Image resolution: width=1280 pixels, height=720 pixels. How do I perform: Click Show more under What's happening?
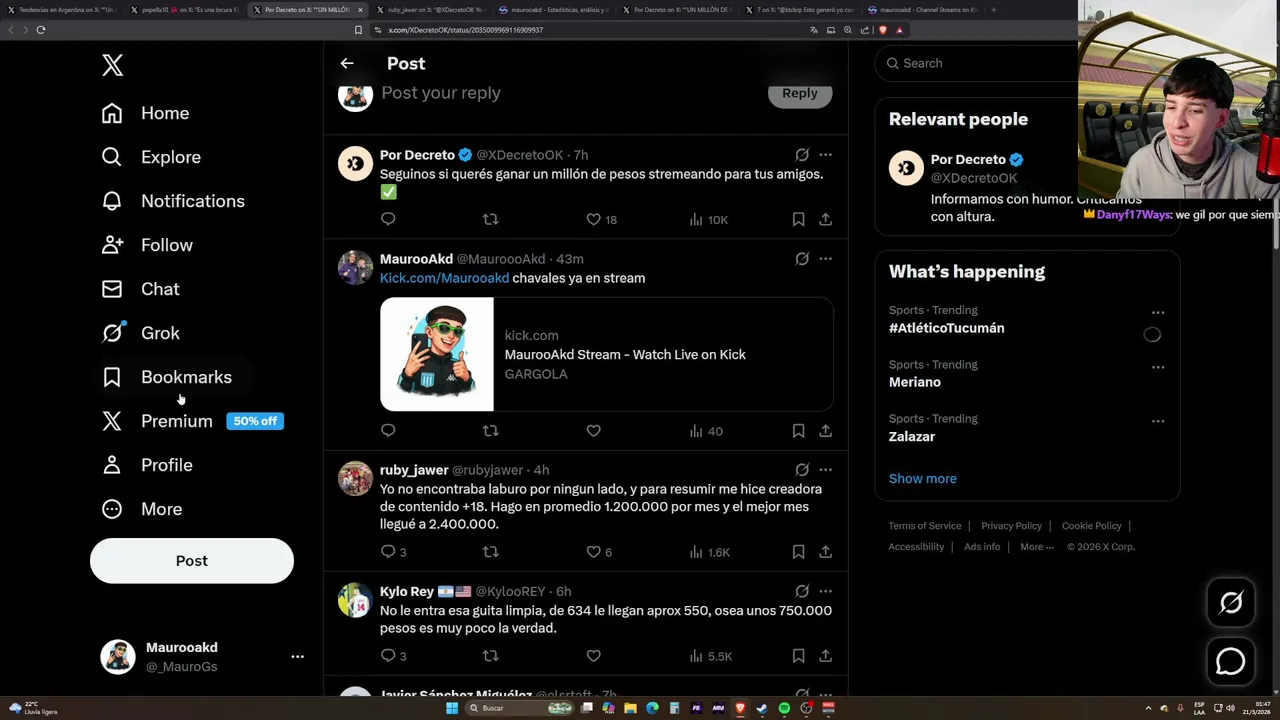click(x=923, y=478)
